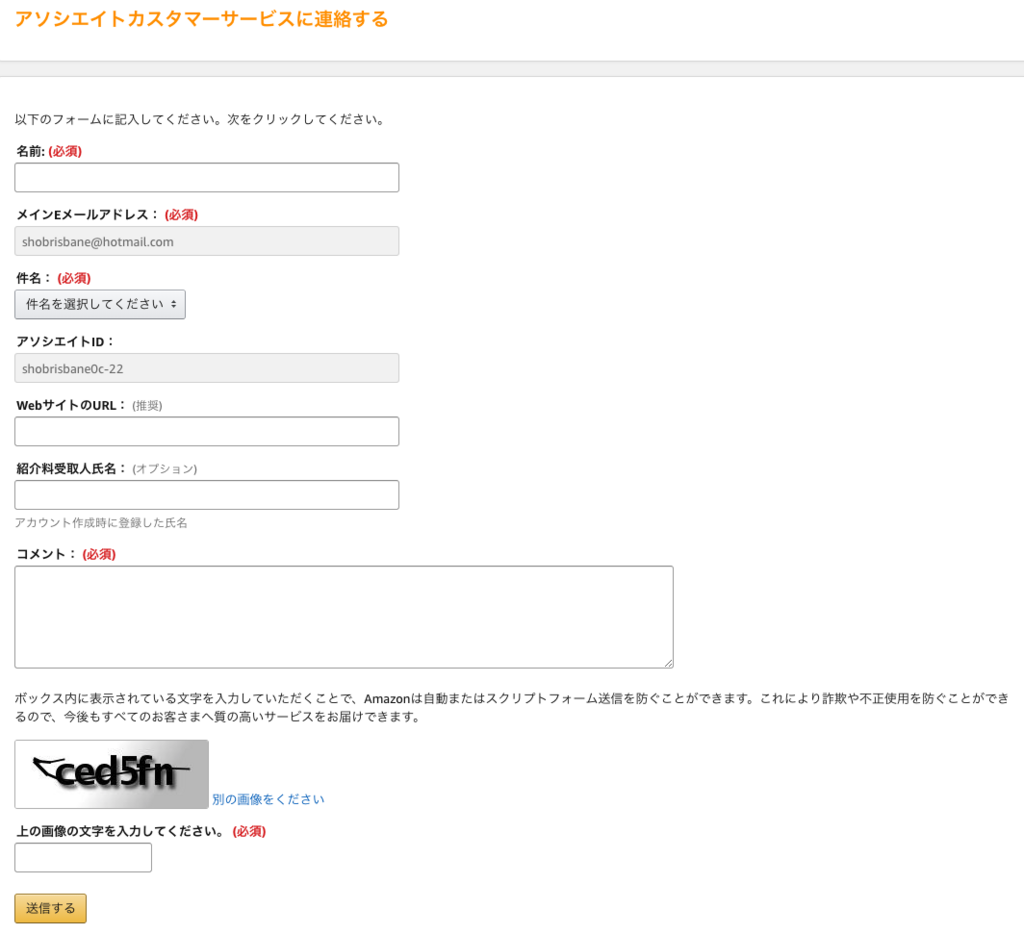Click the 名前 name input field
The height and width of the screenshot is (934, 1024).
206,178
